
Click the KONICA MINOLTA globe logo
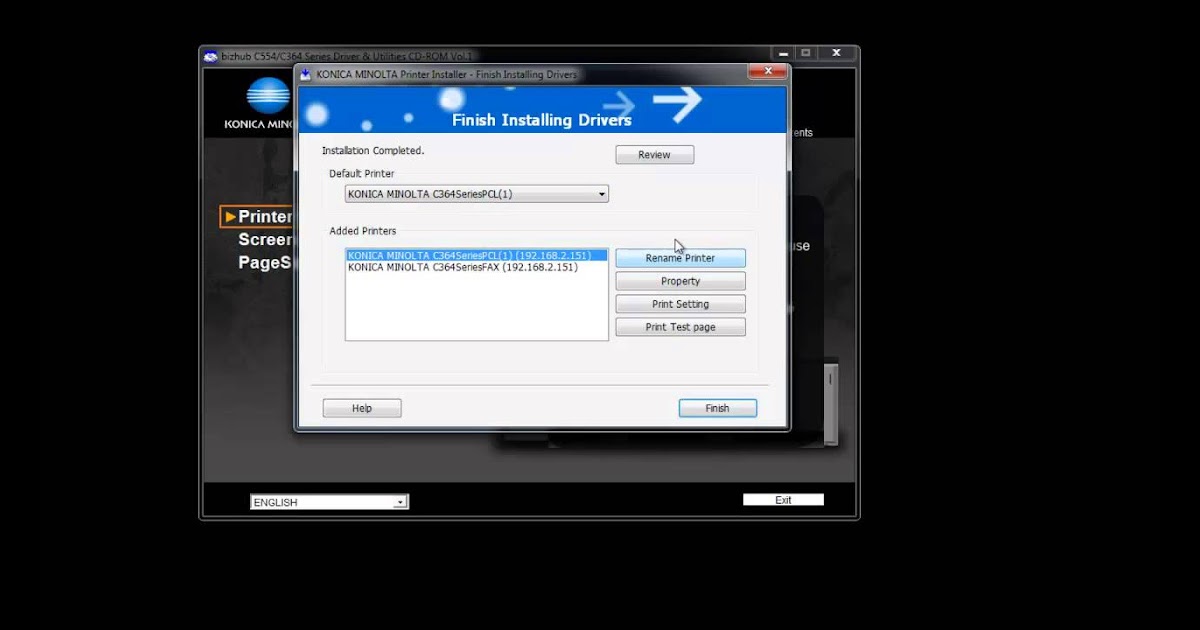(268, 96)
